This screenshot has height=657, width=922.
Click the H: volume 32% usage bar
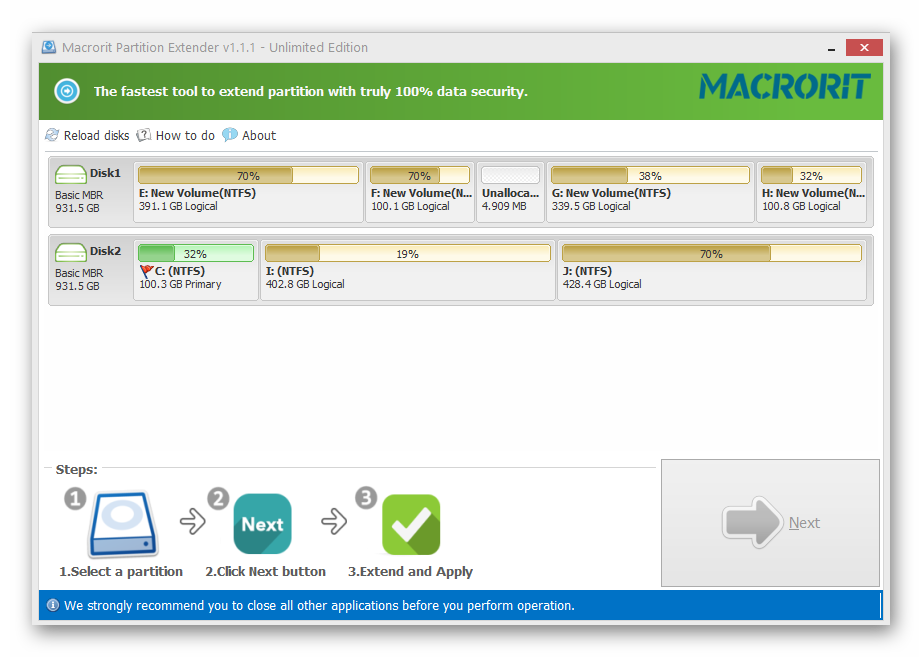[811, 175]
